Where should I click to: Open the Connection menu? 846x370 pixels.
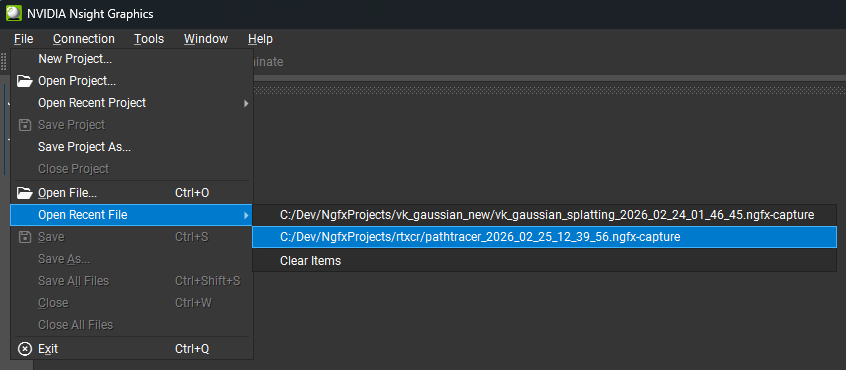[x=84, y=39]
